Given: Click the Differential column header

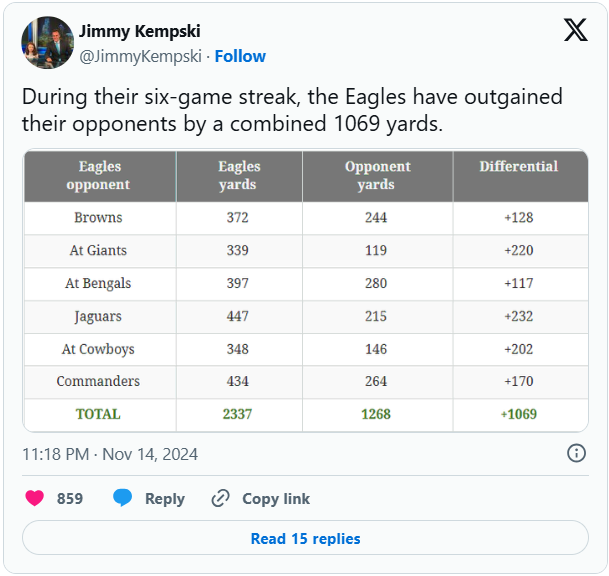Looking at the screenshot, I should 518,166.
